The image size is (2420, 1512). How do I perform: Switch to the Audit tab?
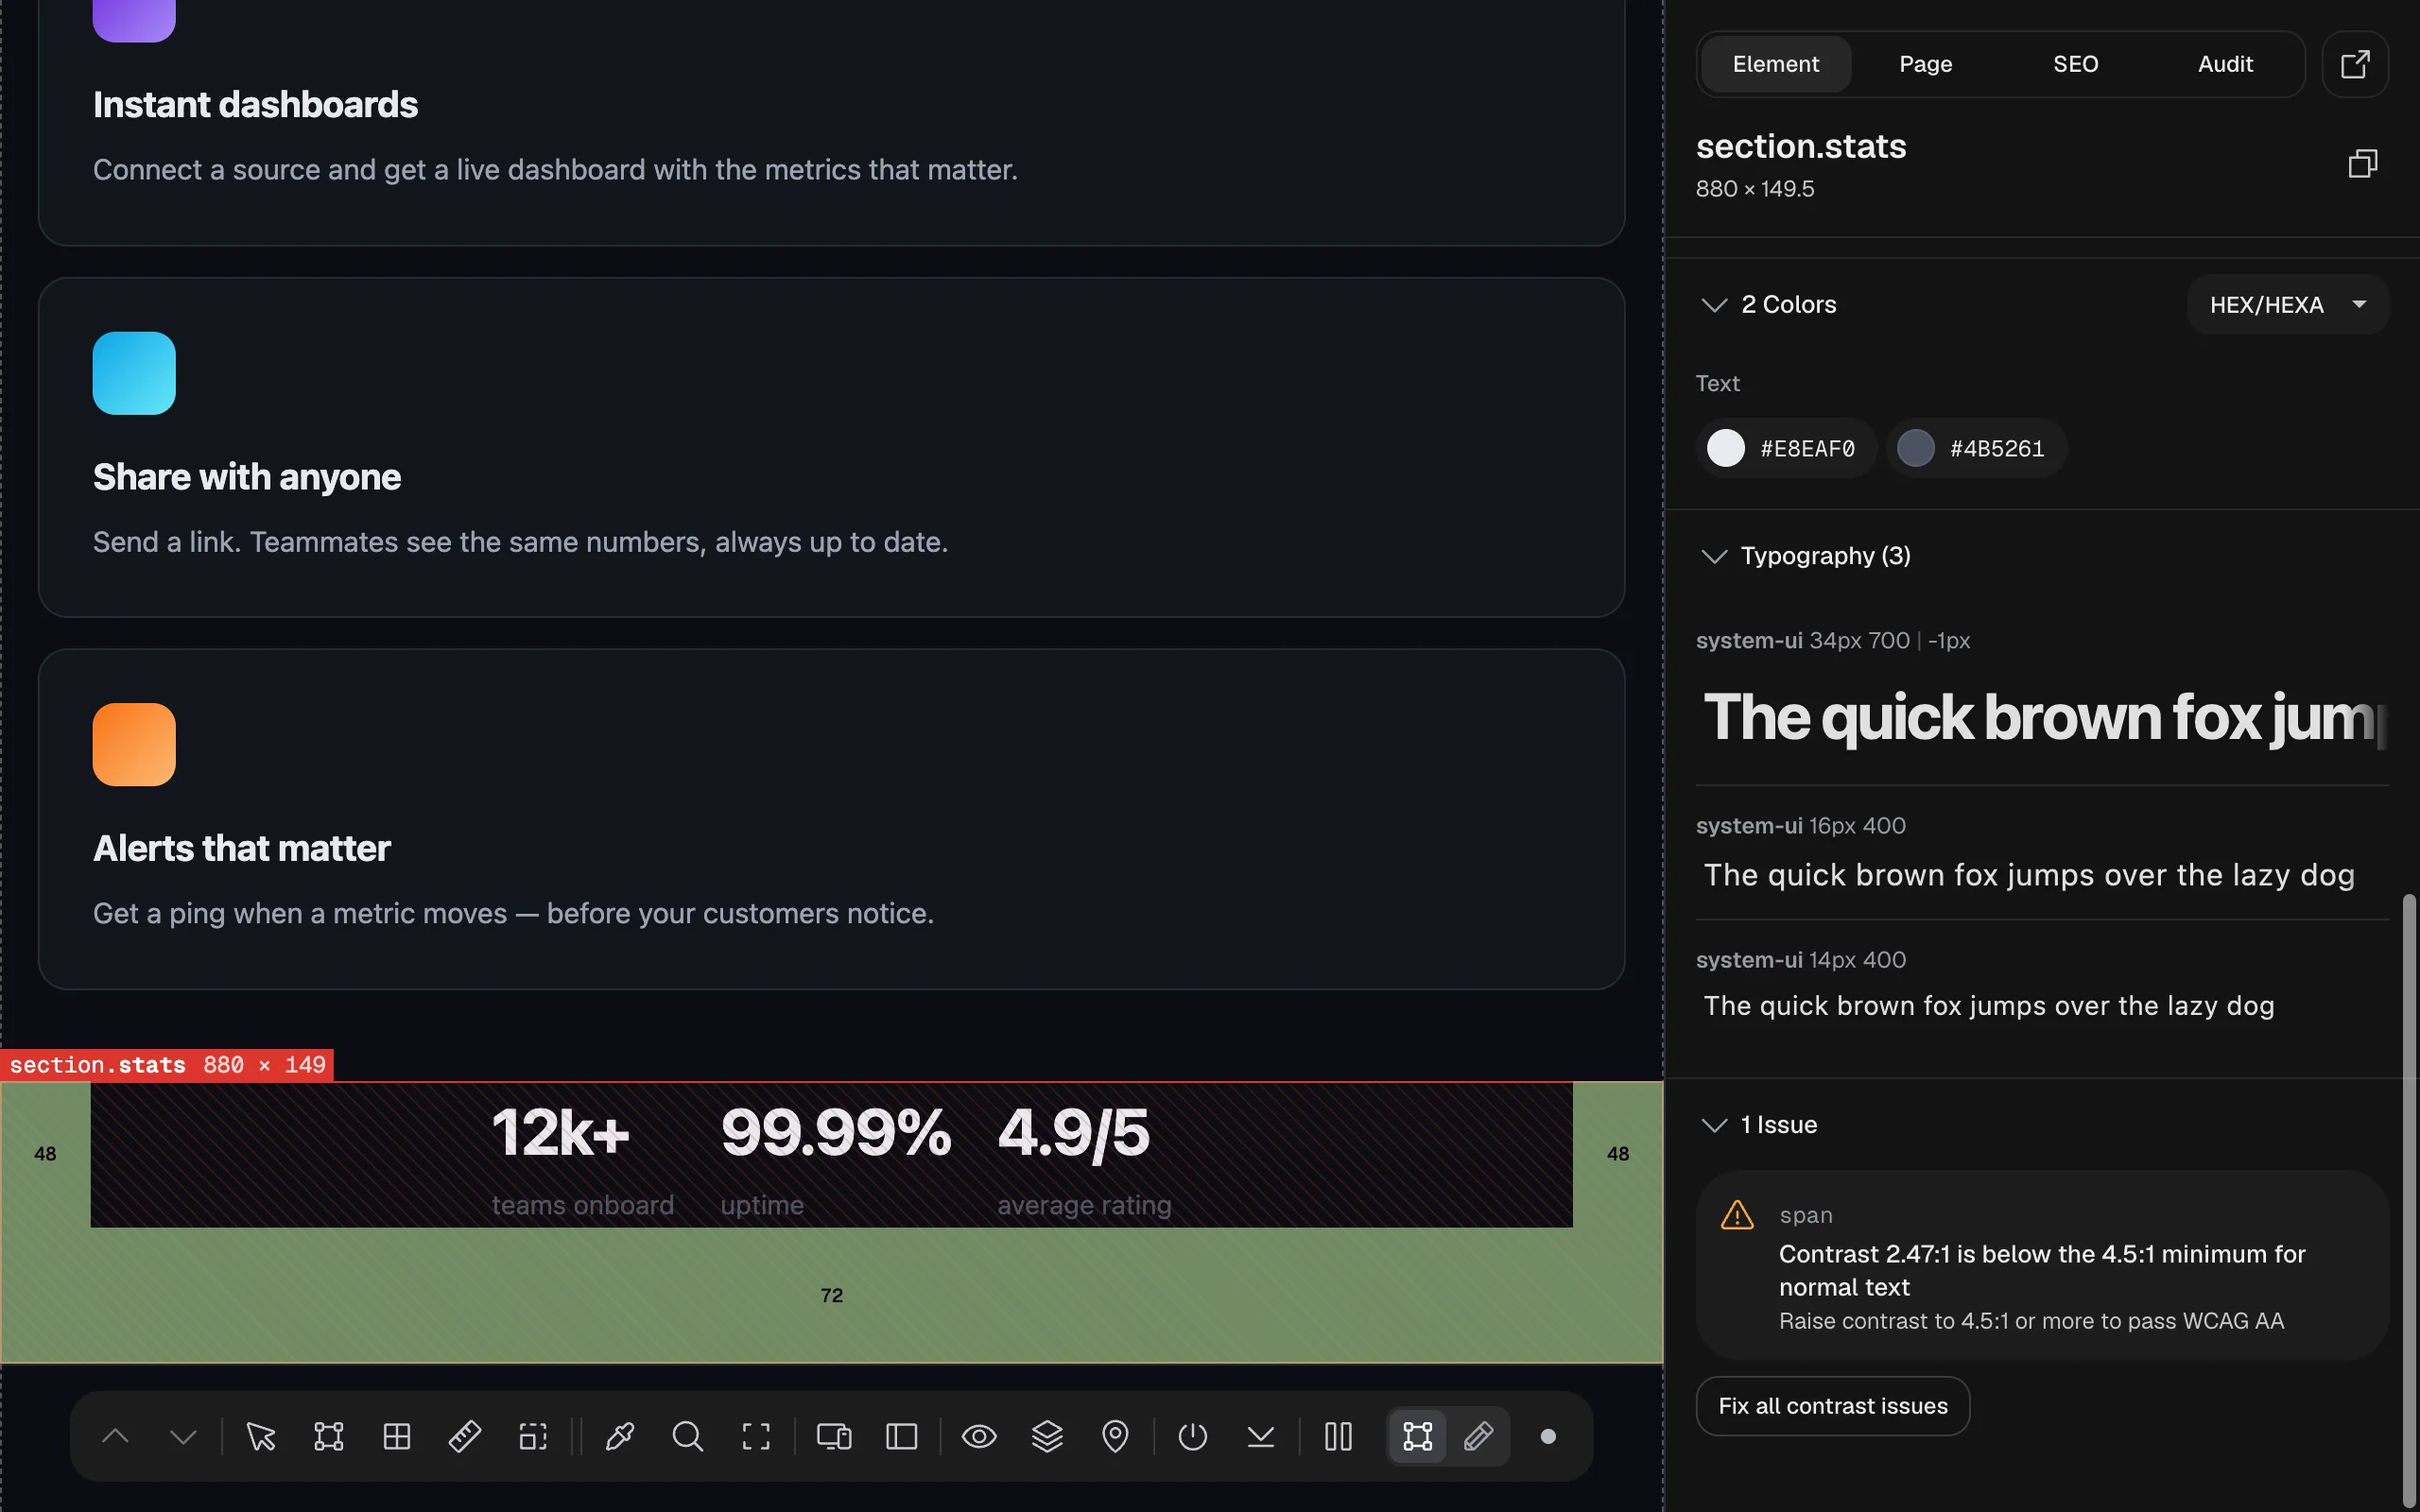[2225, 64]
